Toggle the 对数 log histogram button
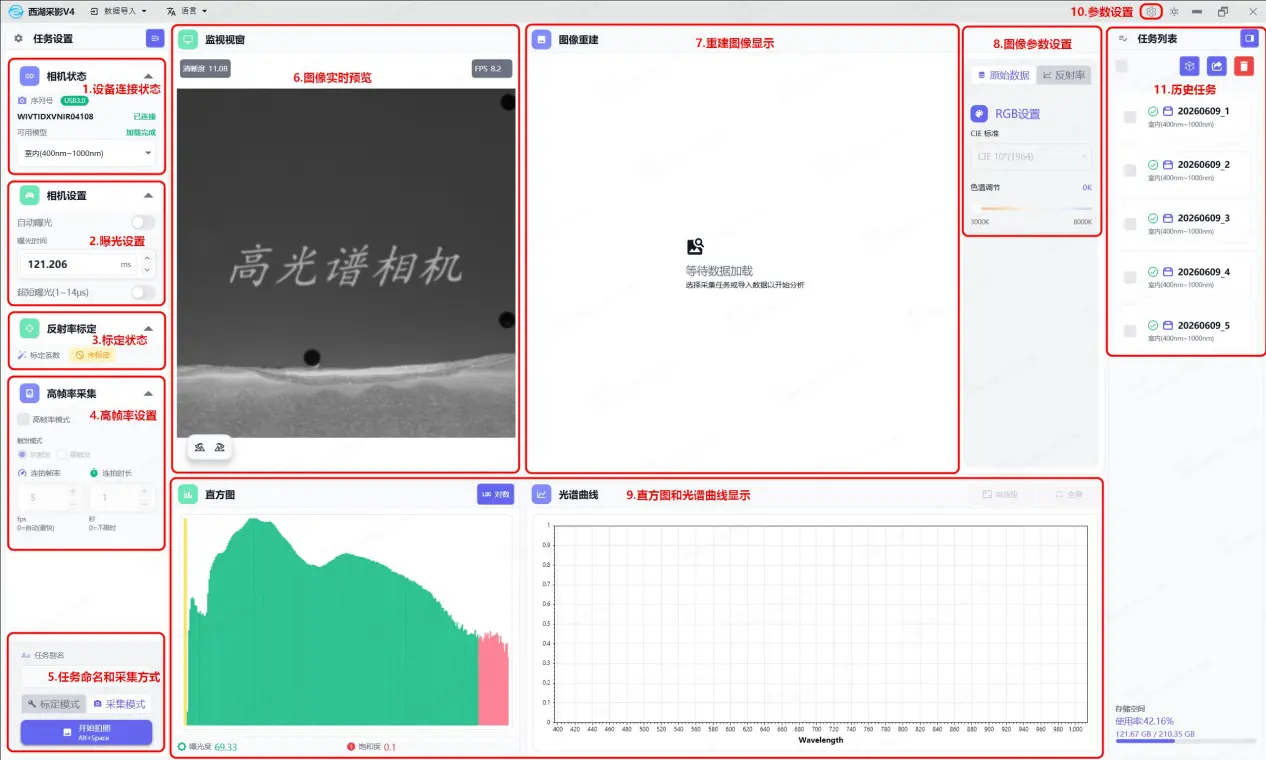 496,494
